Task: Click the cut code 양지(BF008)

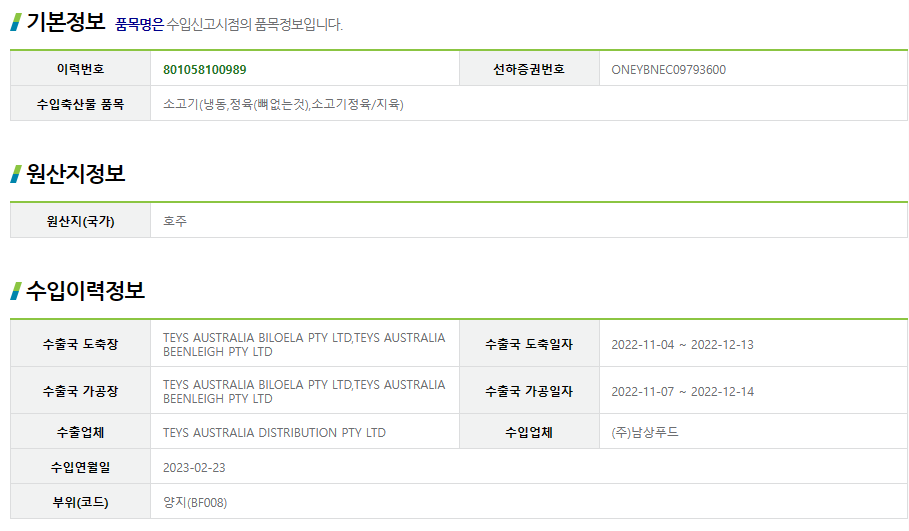Action: coord(195,503)
